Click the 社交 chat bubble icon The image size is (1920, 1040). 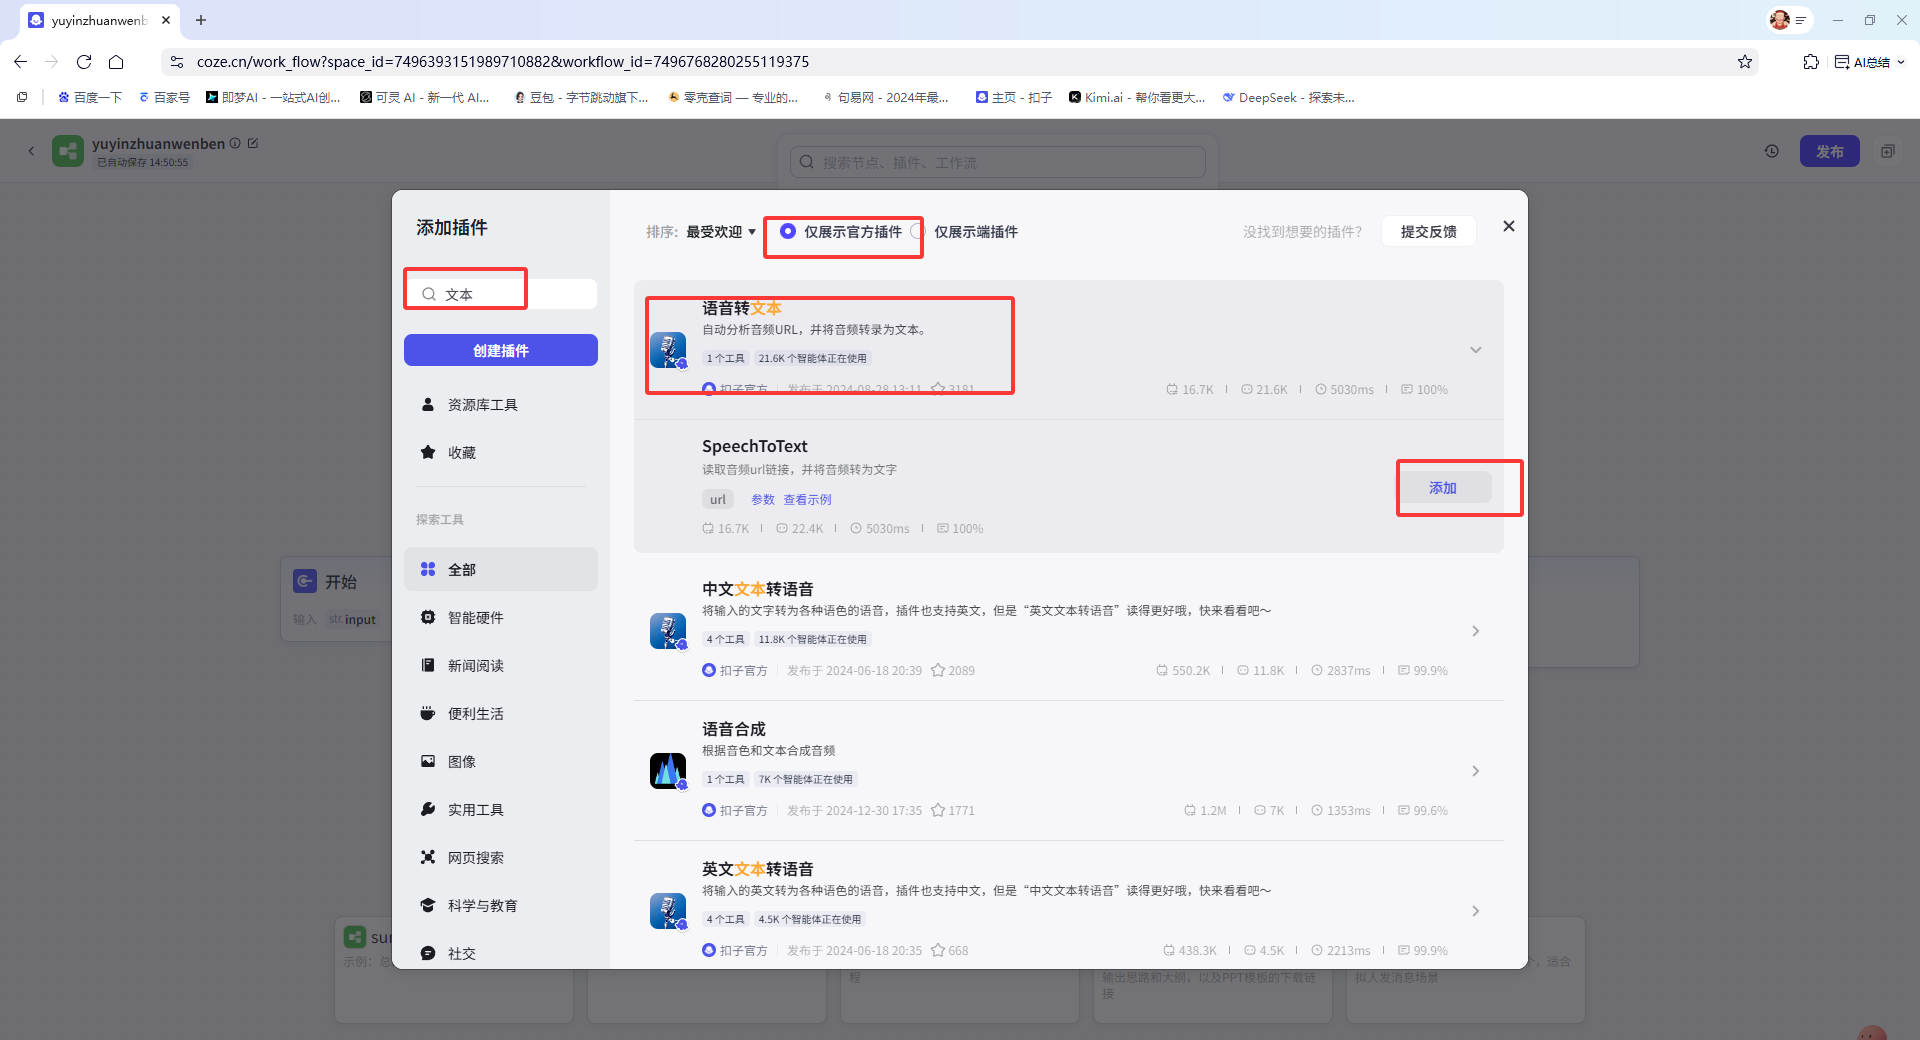pos(428,953)
